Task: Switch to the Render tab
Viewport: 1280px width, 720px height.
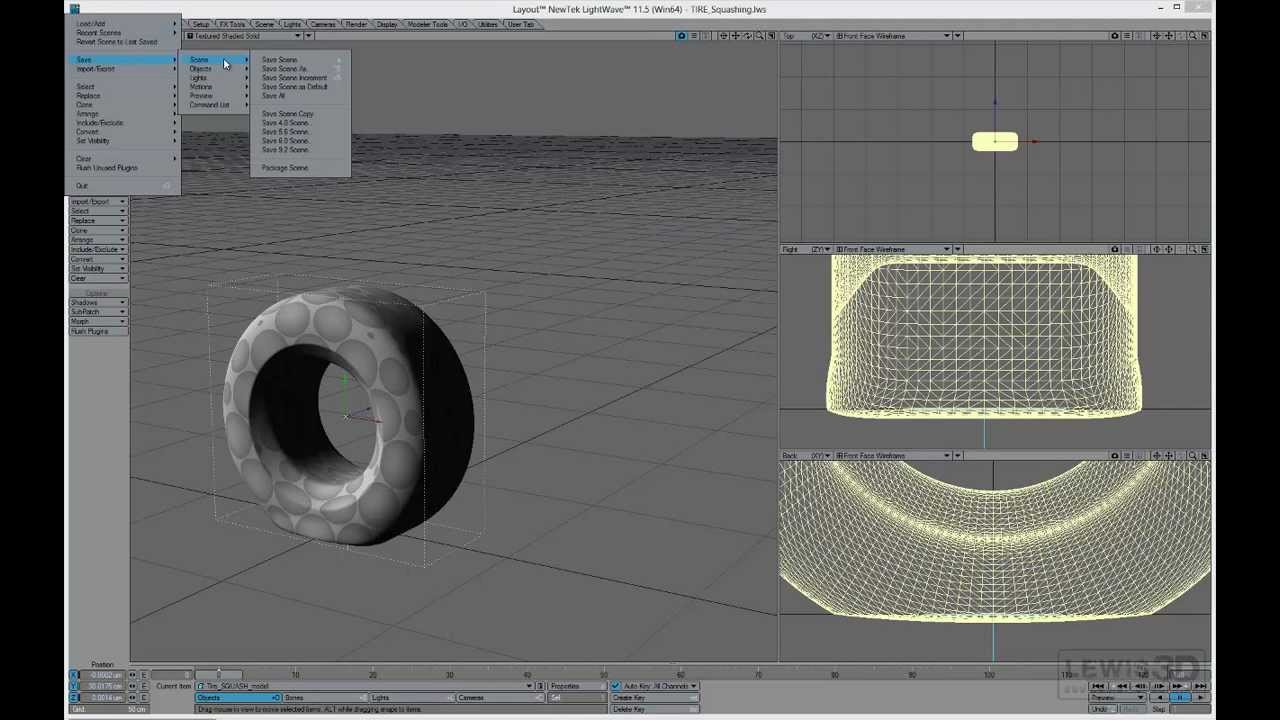Action: (356, 24)
